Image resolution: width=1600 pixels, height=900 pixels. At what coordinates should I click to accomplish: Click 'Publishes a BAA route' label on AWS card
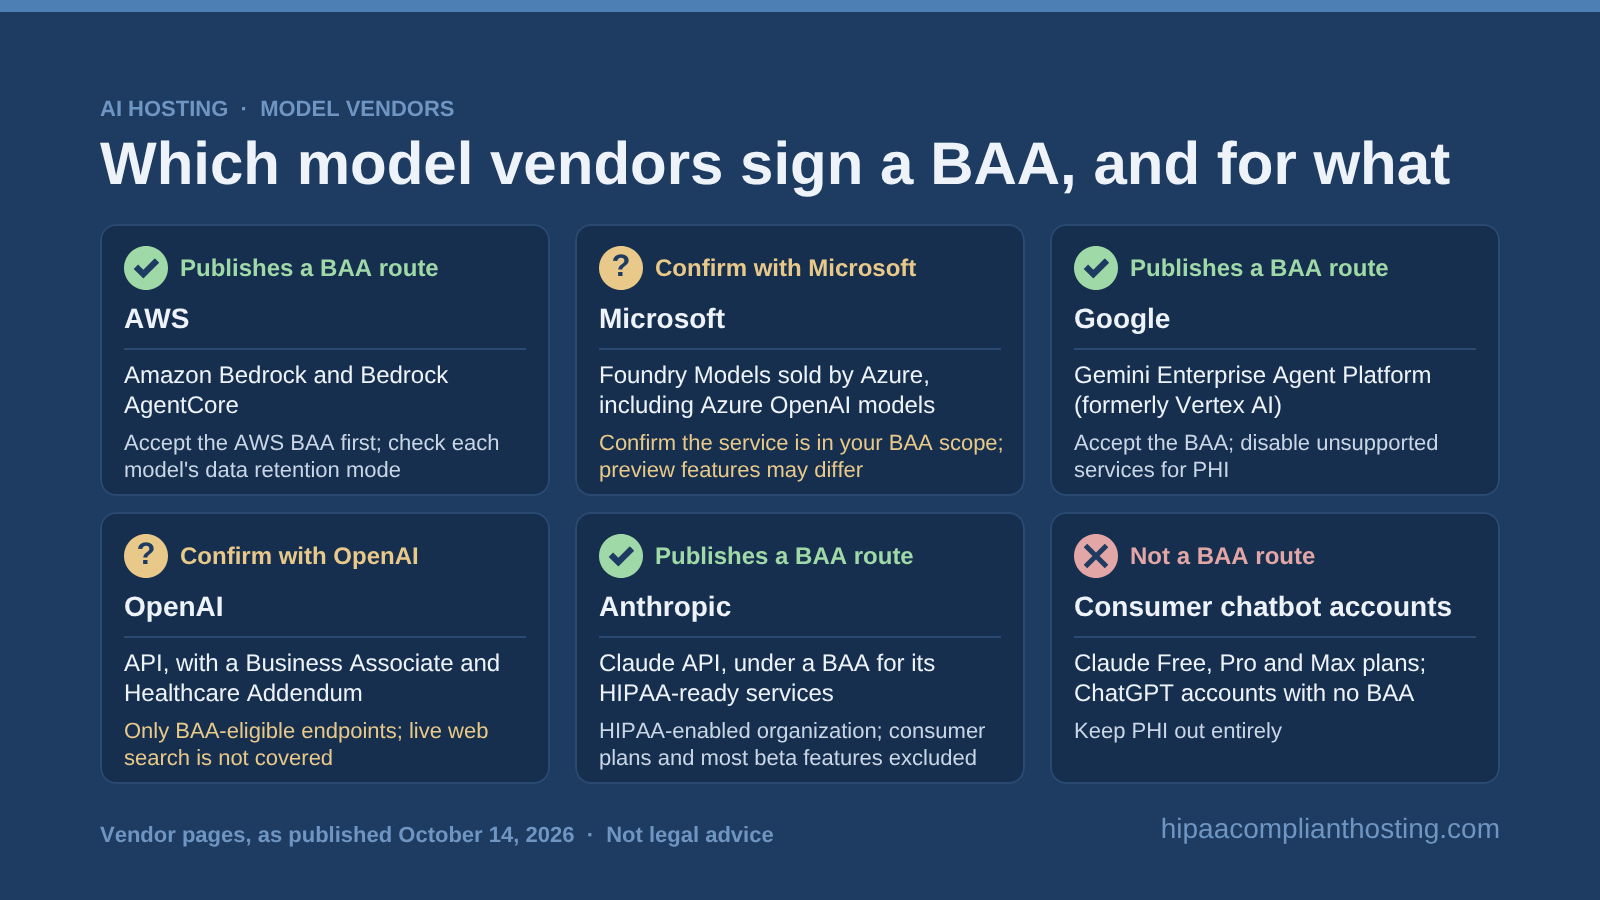tap(309, 268)
